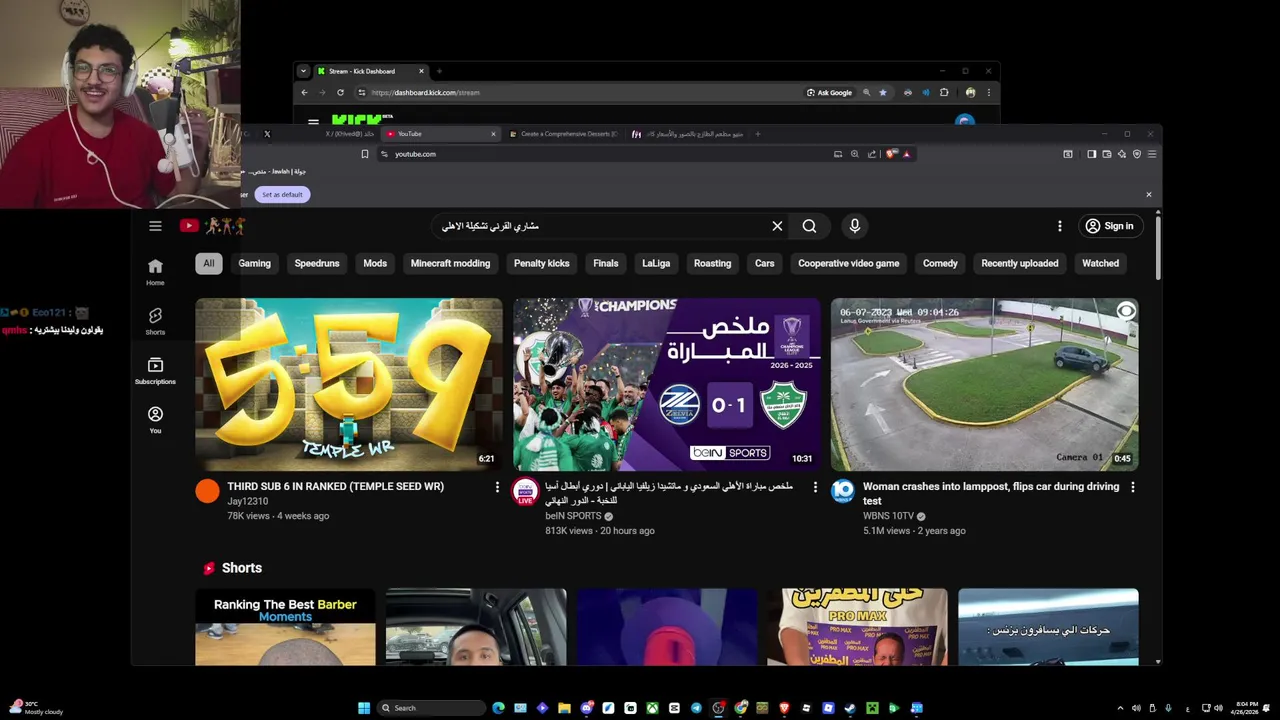The image size is (1280, 720).
Task: Open Shorts in YouTube sidebar
Action: tap(155, 321)
